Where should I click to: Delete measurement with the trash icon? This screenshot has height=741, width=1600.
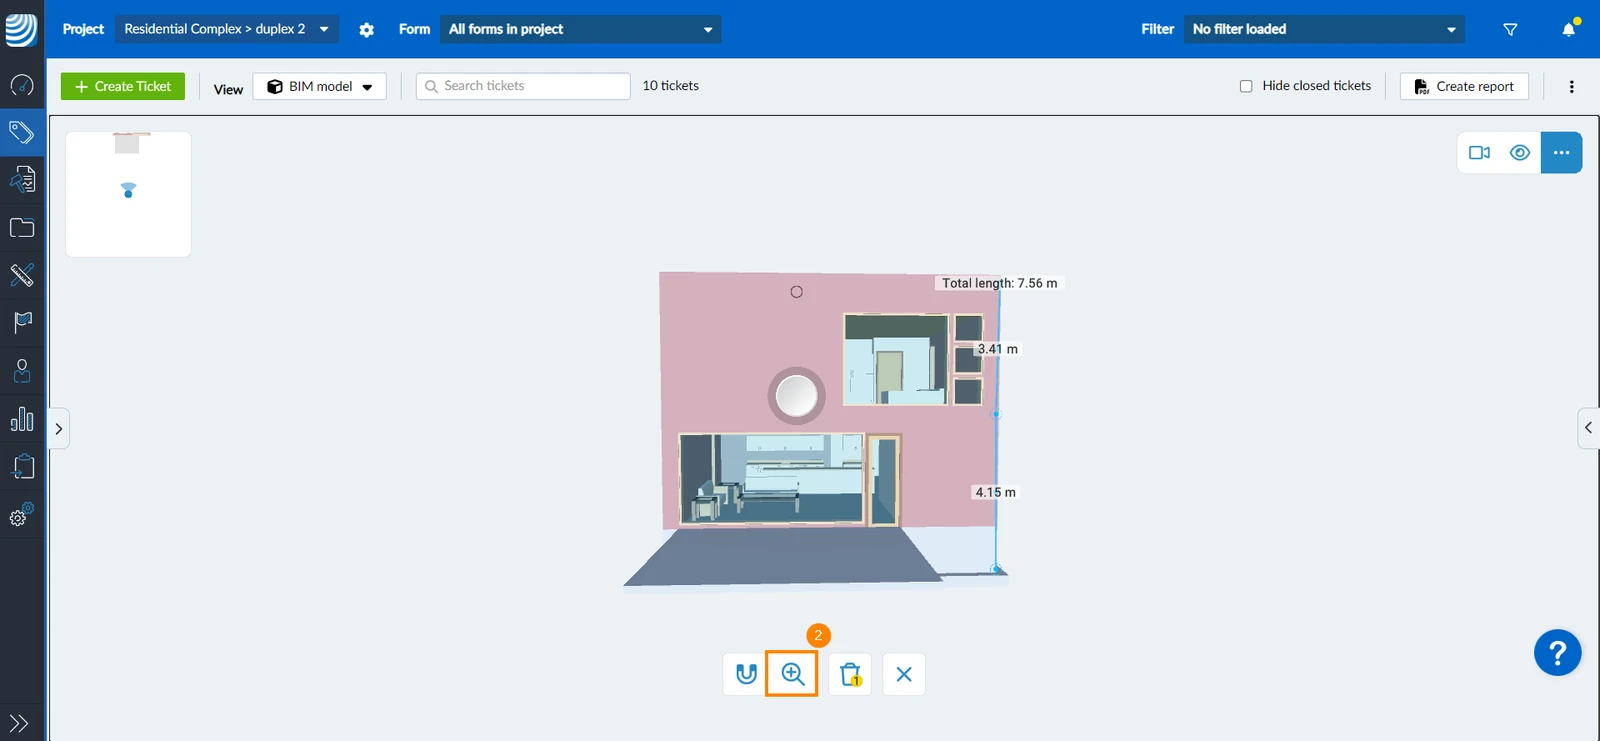pos(850,674)
